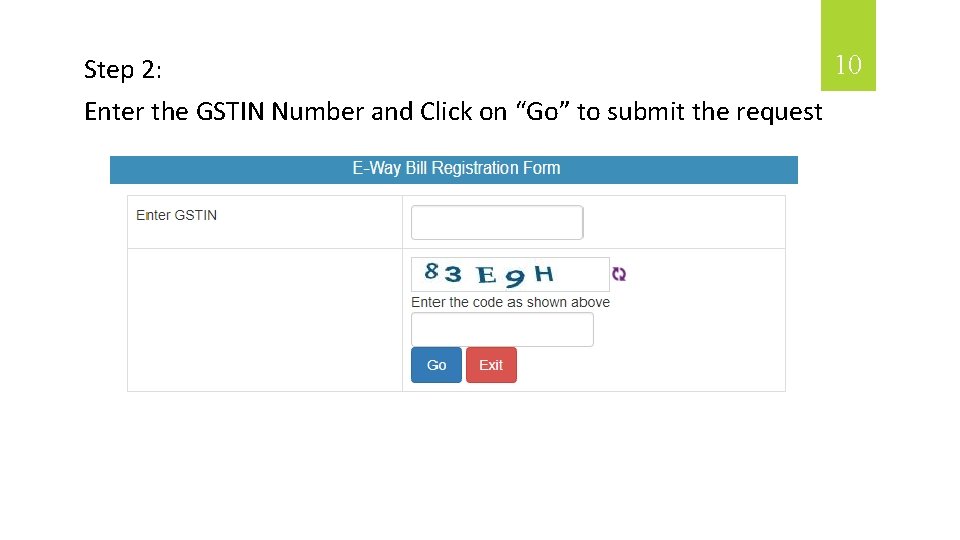Click the empty cell below Enter GSTIN
This screenshot has height=540, width=960.
click(265, 319)
